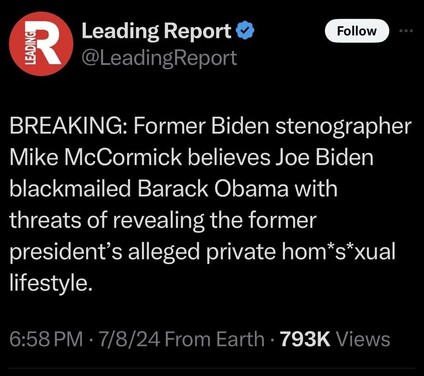Click the white R letter in the logo
This screenshot has width=424, height=376.
coord(48,42)
